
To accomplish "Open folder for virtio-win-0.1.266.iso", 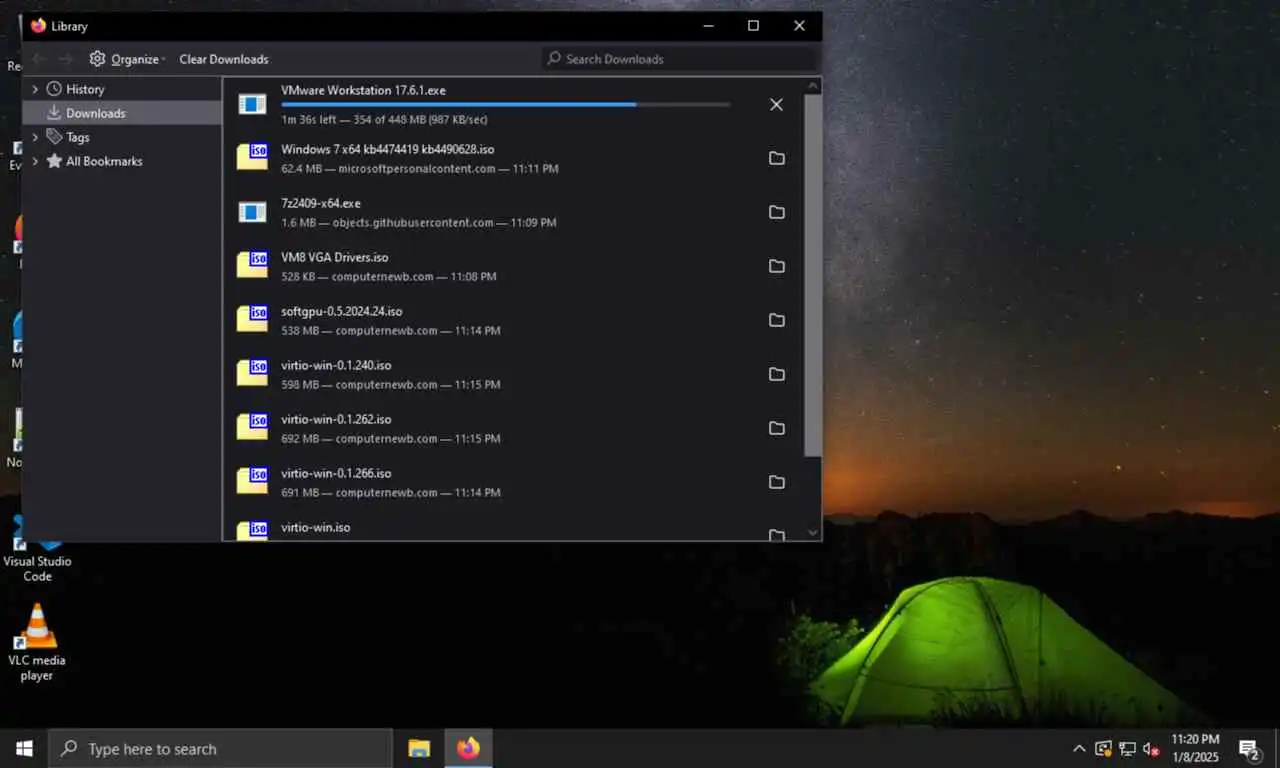I will (776, 482).
